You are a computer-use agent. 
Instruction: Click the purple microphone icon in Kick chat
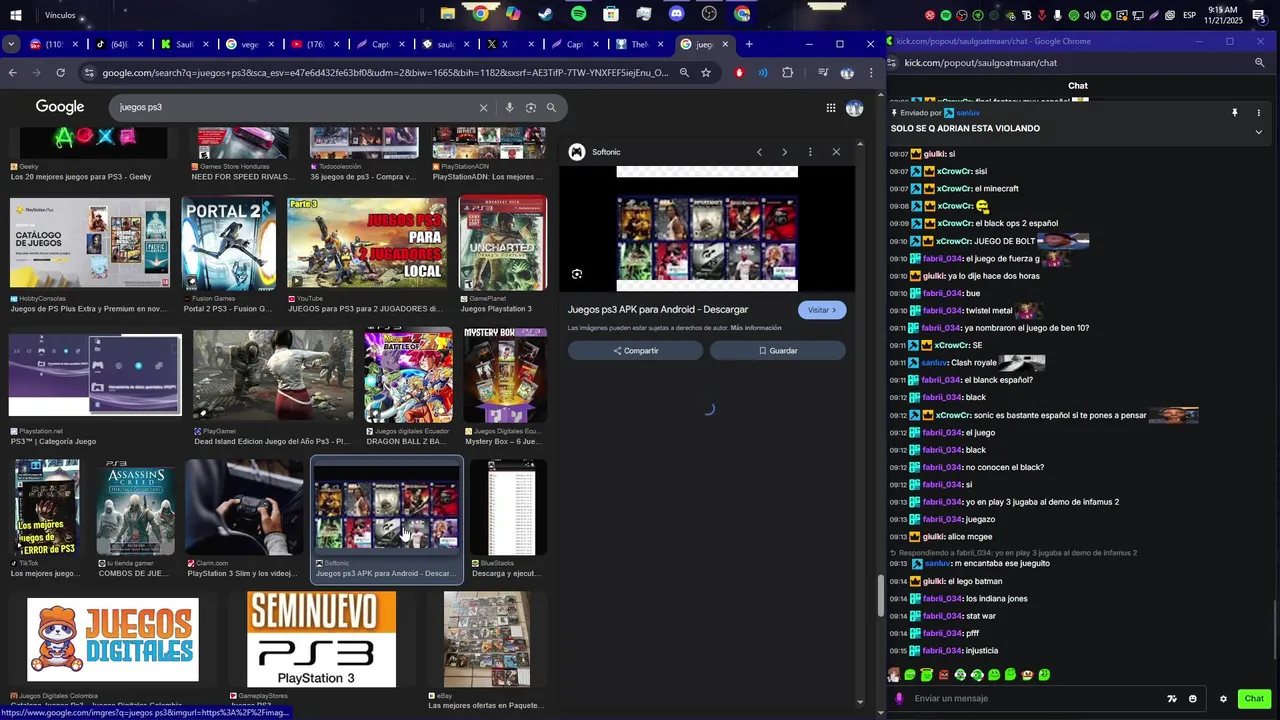[x=899, y=699]
